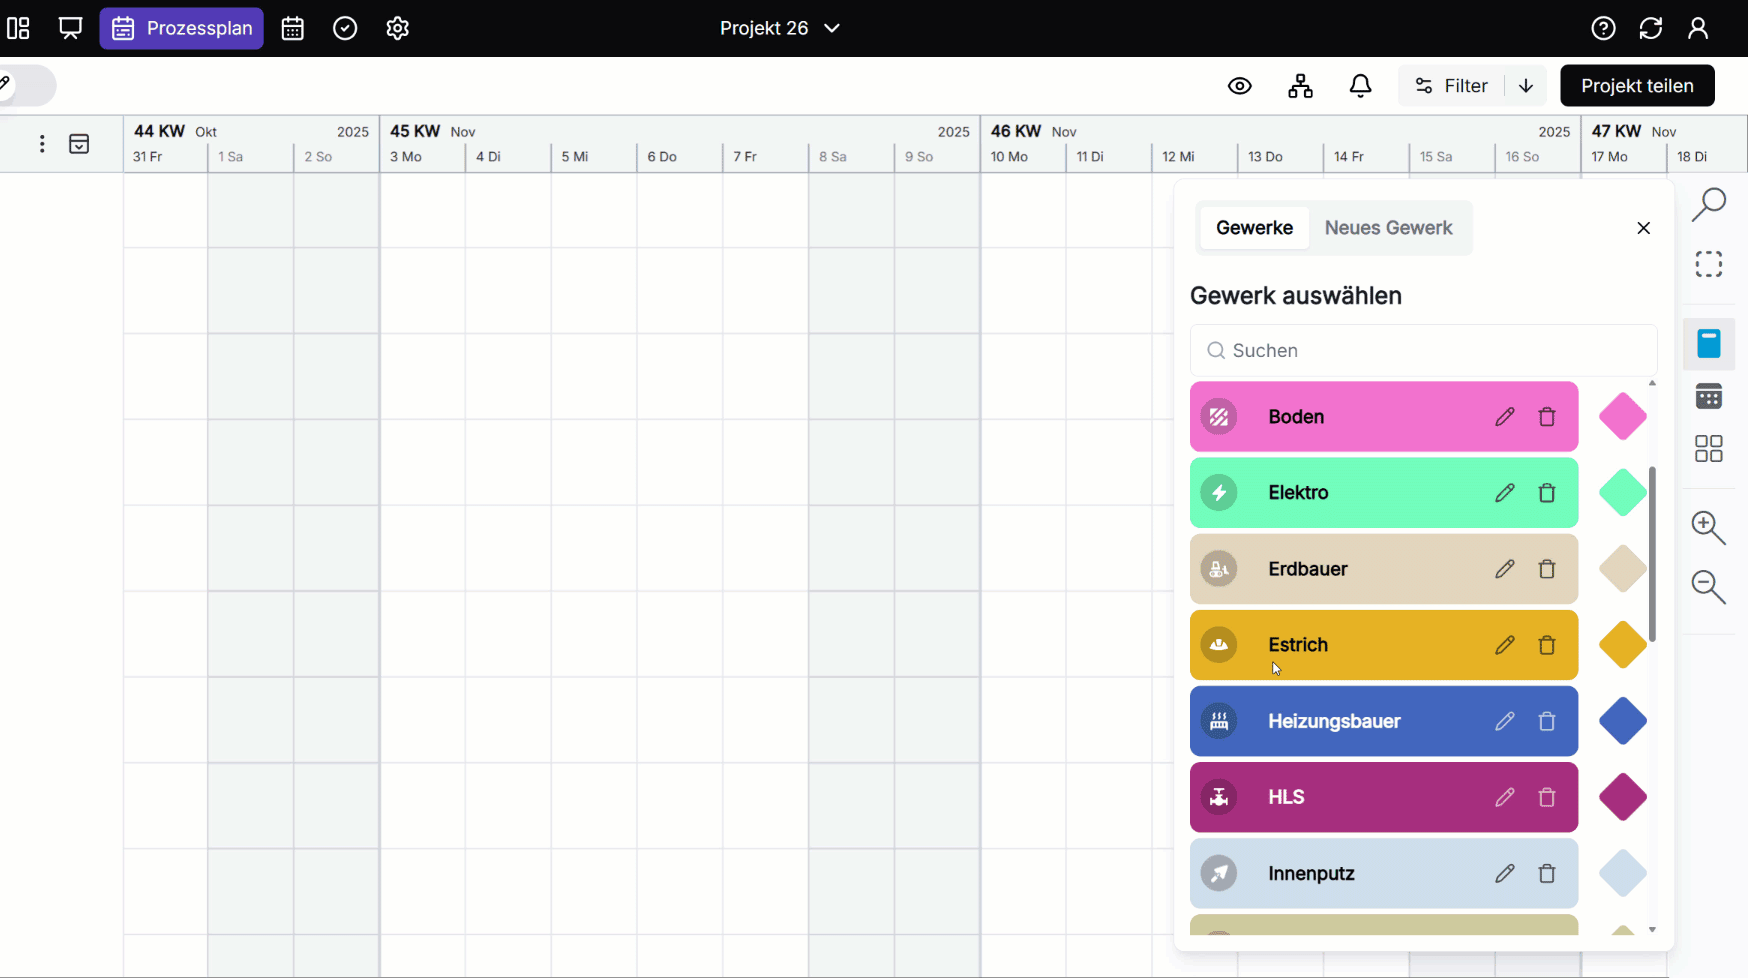Viewport: 1748px width, 978px height.
Task: Select the magnifier search tool in the right sidebar
Action: pos(1709,204)
